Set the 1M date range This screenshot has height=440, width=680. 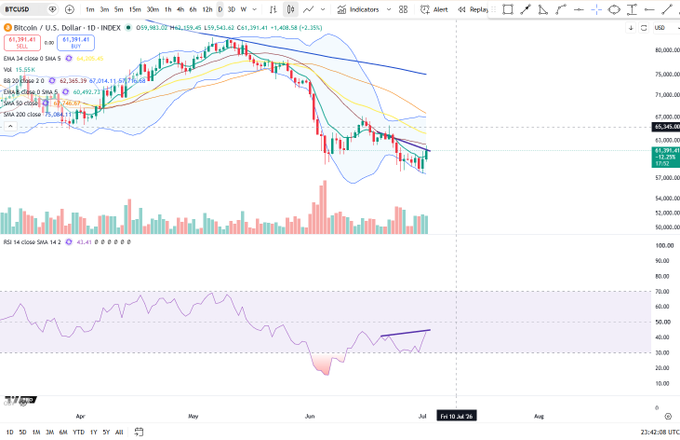coord(36,432)
